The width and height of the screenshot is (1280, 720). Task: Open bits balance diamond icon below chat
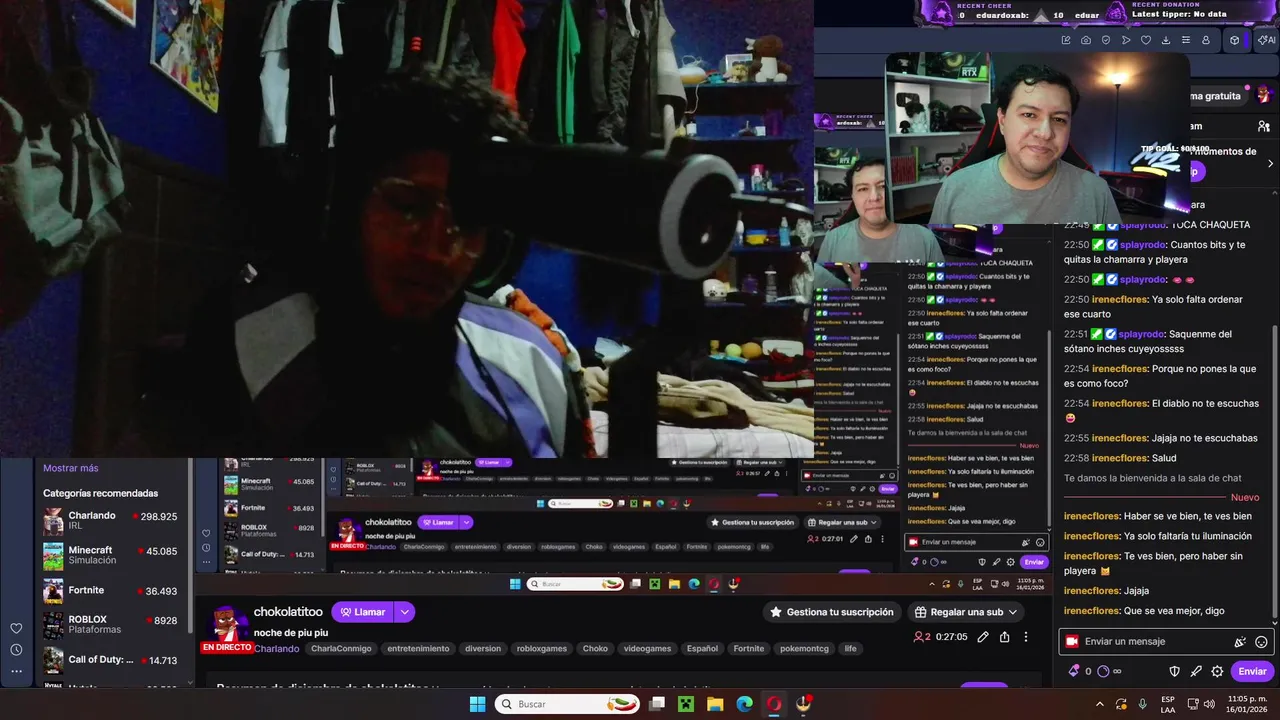[x=1074, y=671]
